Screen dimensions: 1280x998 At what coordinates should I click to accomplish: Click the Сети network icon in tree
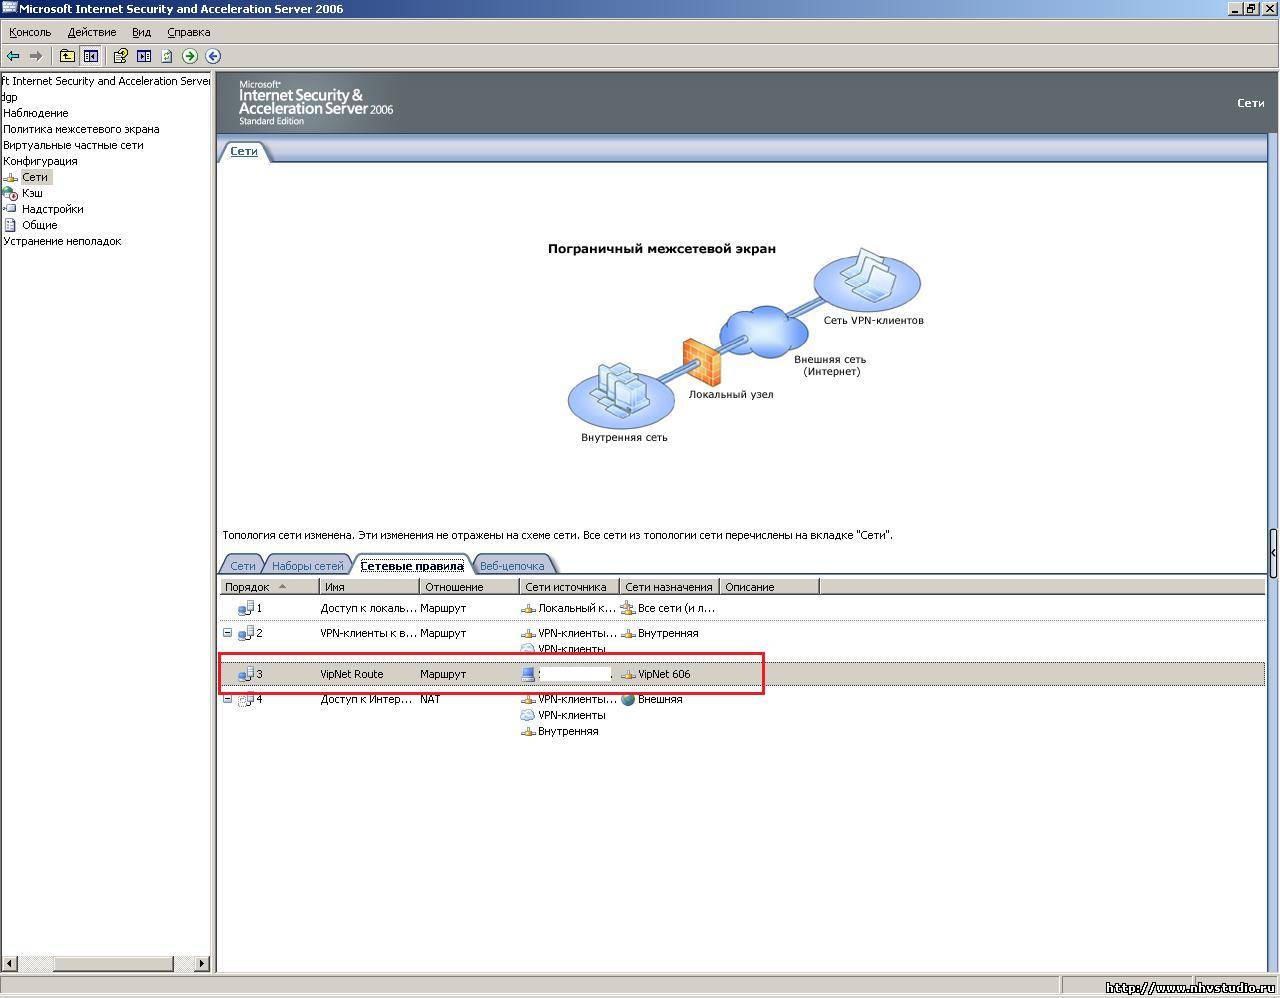pyautogui.click(x=10, y=177)
